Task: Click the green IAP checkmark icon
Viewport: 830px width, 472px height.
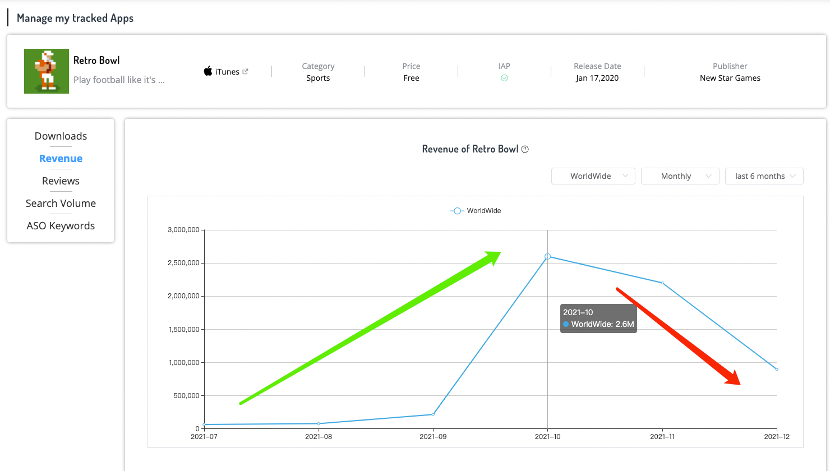Action: click(x=504, y=78)
